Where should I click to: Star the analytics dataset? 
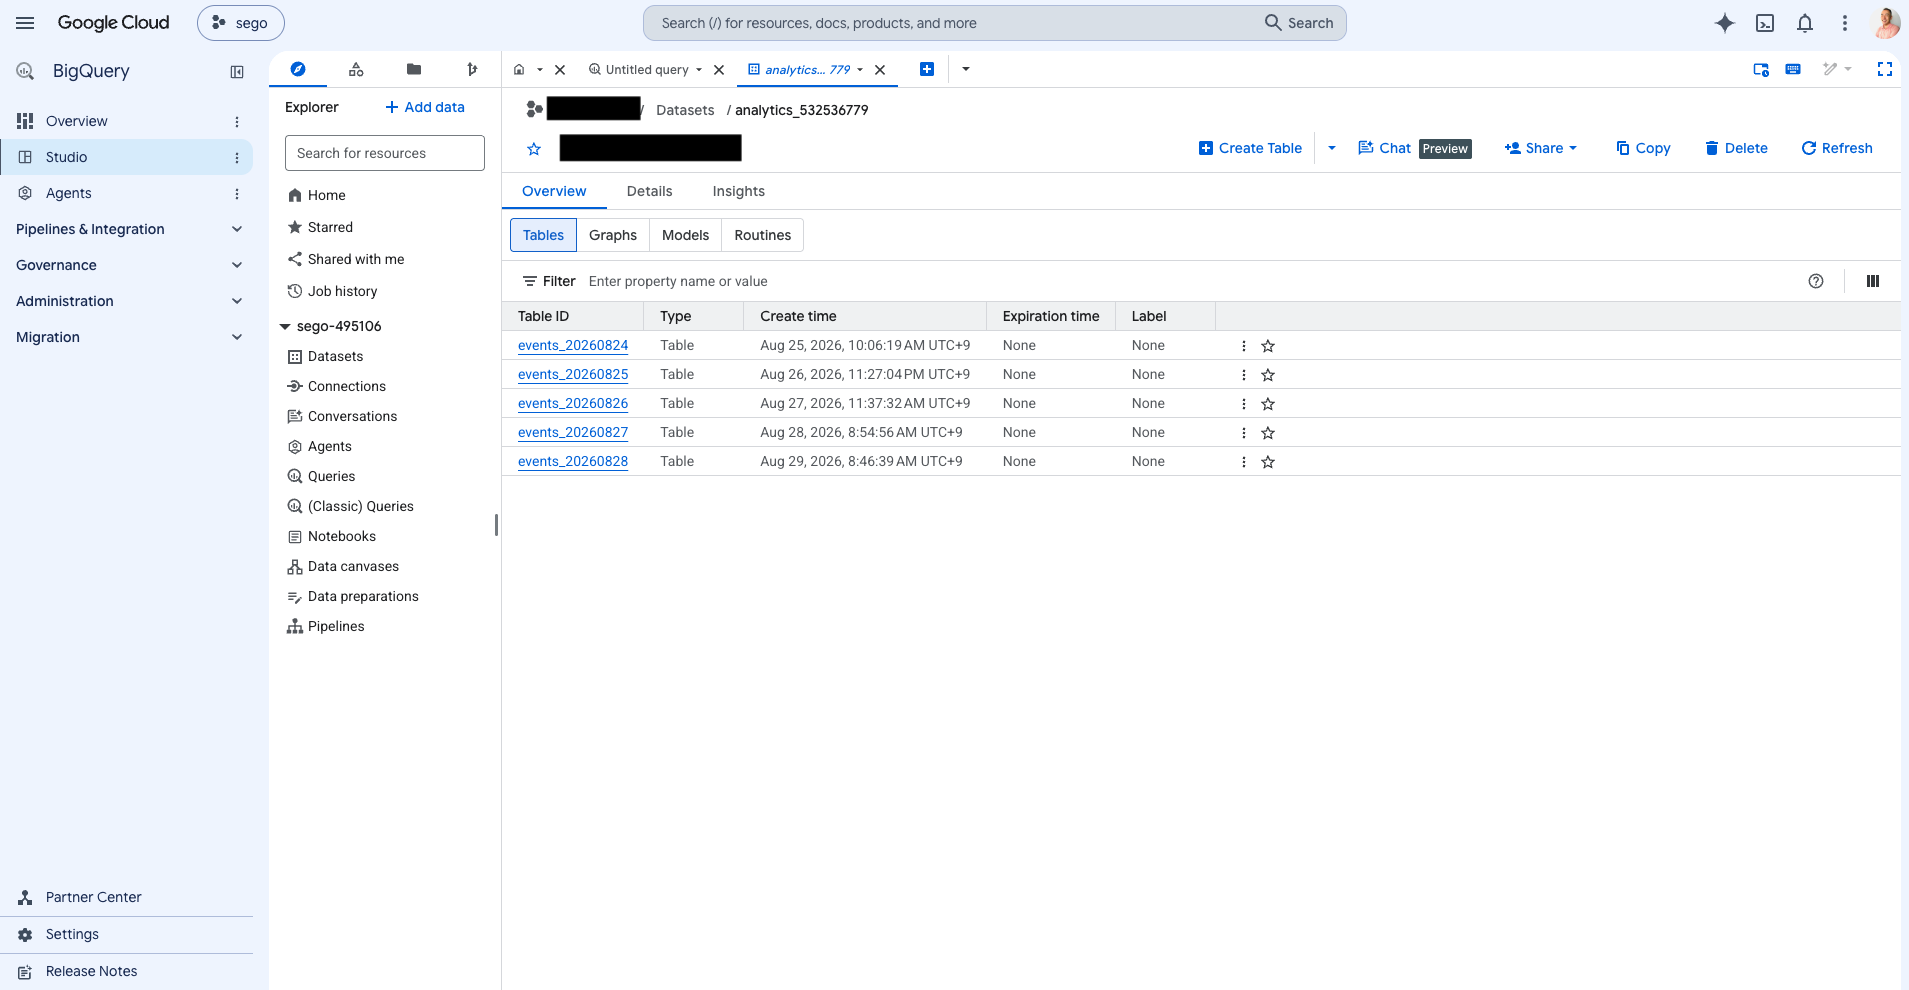[x=534, y=149]
